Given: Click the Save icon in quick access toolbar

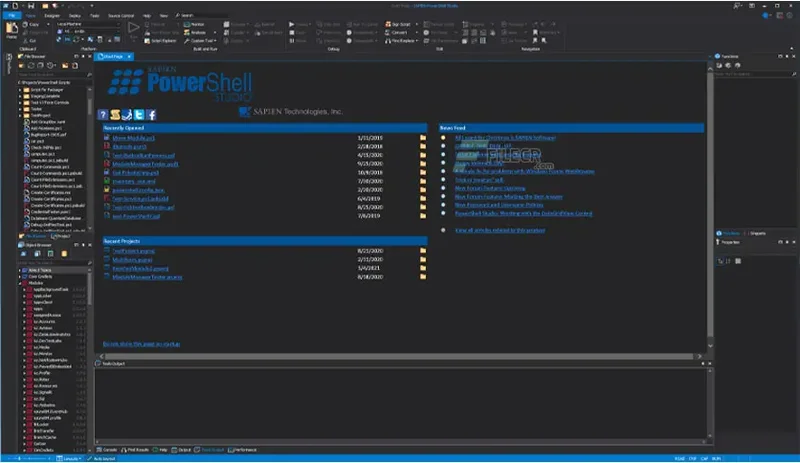Looking at the screenshot, I should point(31,6).
